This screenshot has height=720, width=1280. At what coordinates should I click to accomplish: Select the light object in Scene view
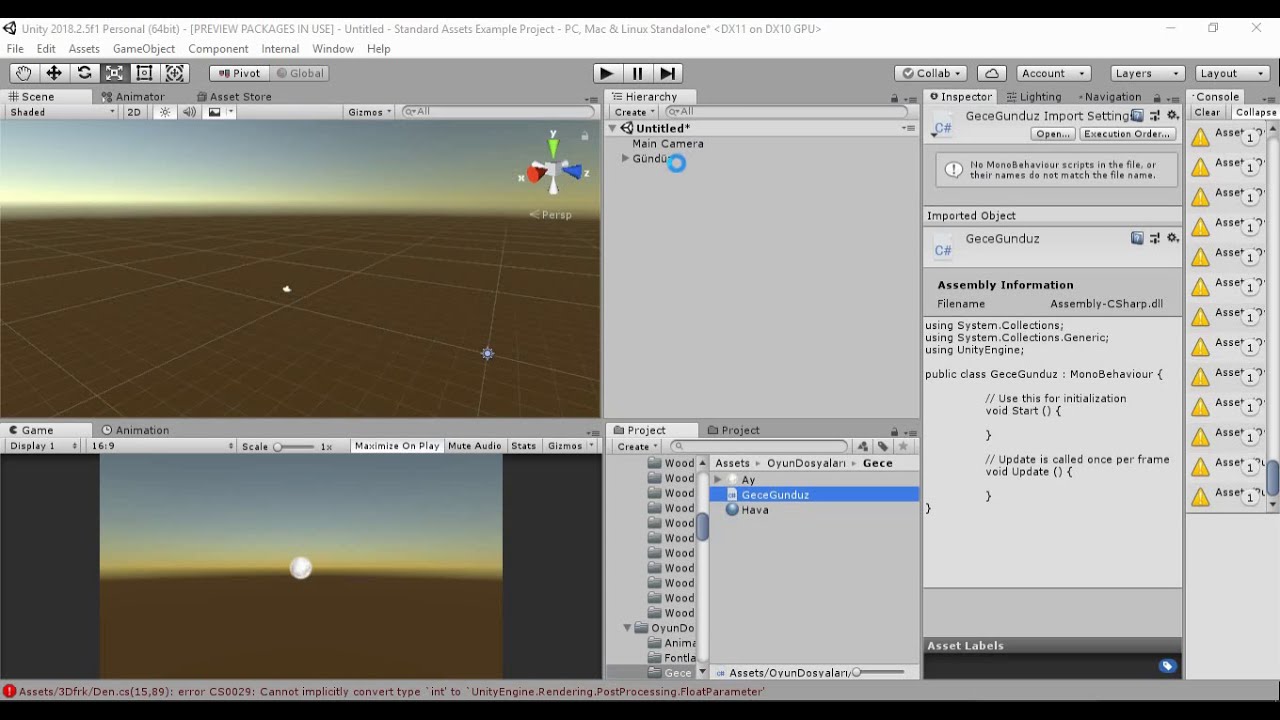(487, 353)
